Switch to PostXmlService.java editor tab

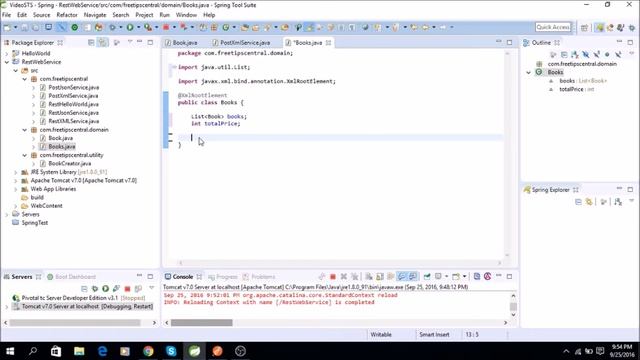pyautogui.click(x=241, y=42)
